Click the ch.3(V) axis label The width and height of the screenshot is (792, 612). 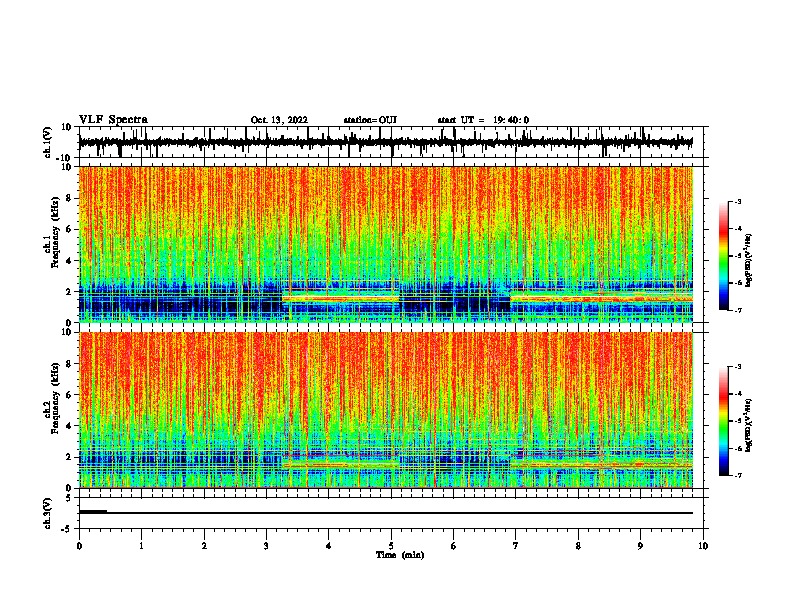[48, 513]
